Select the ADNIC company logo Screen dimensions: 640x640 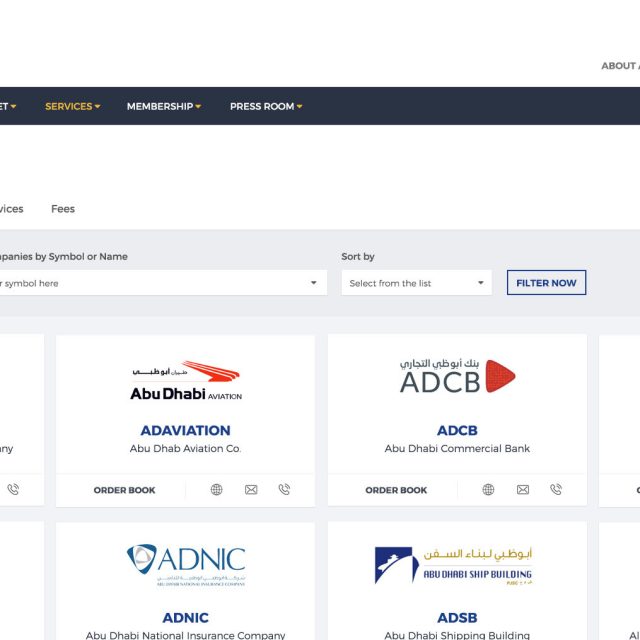coord(185,565)
